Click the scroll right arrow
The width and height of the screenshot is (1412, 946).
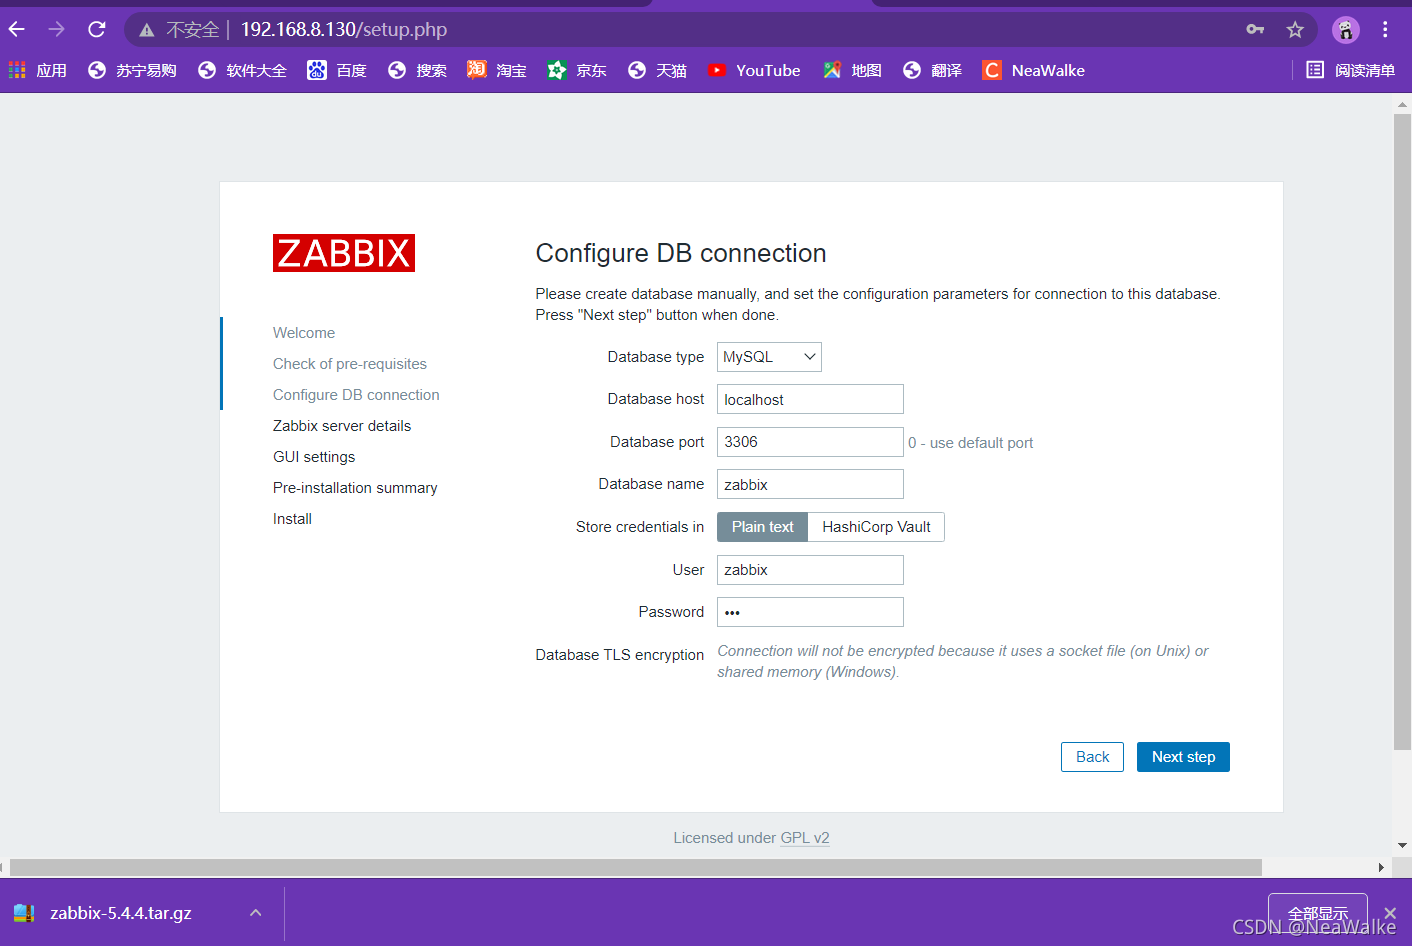click(1380, 867)
